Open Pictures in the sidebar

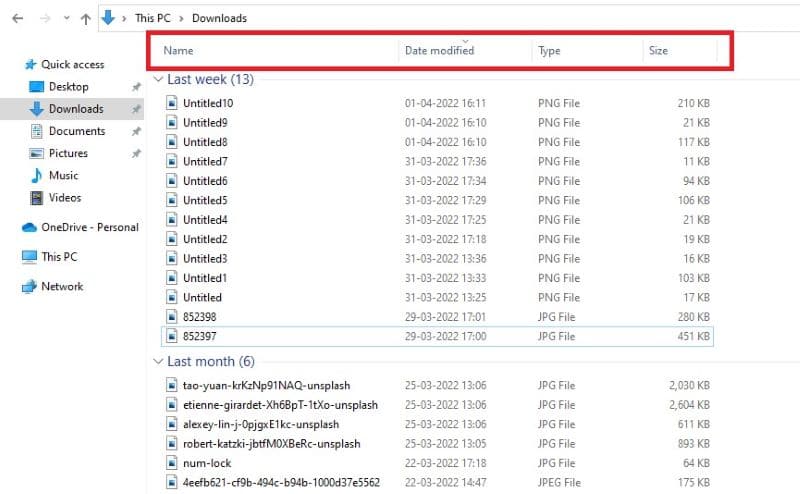click(68, 153)
